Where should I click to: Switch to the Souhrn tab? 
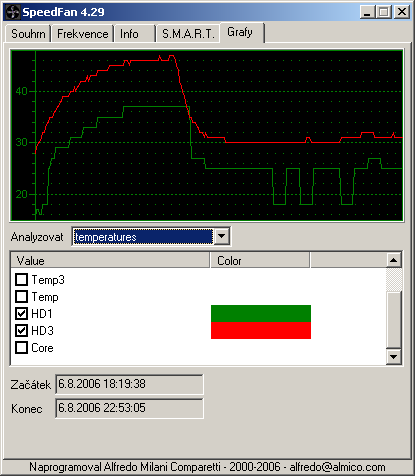28,34
